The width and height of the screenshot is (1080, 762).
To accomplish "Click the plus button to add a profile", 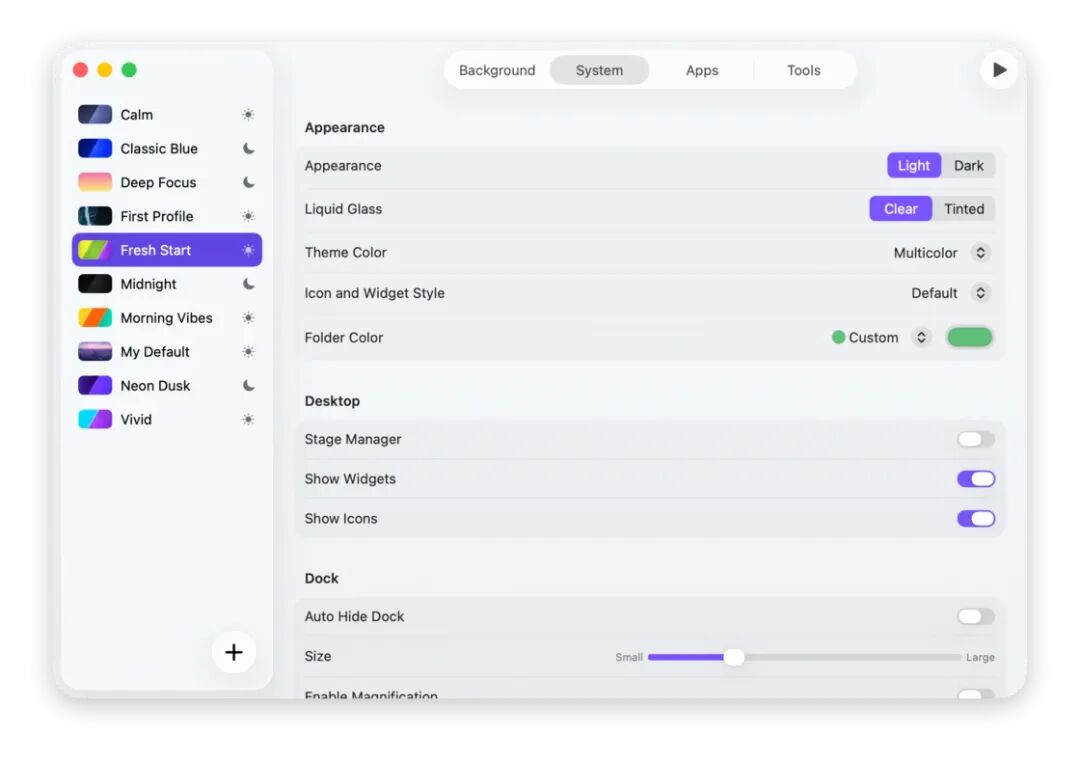I will click(233, 652).
